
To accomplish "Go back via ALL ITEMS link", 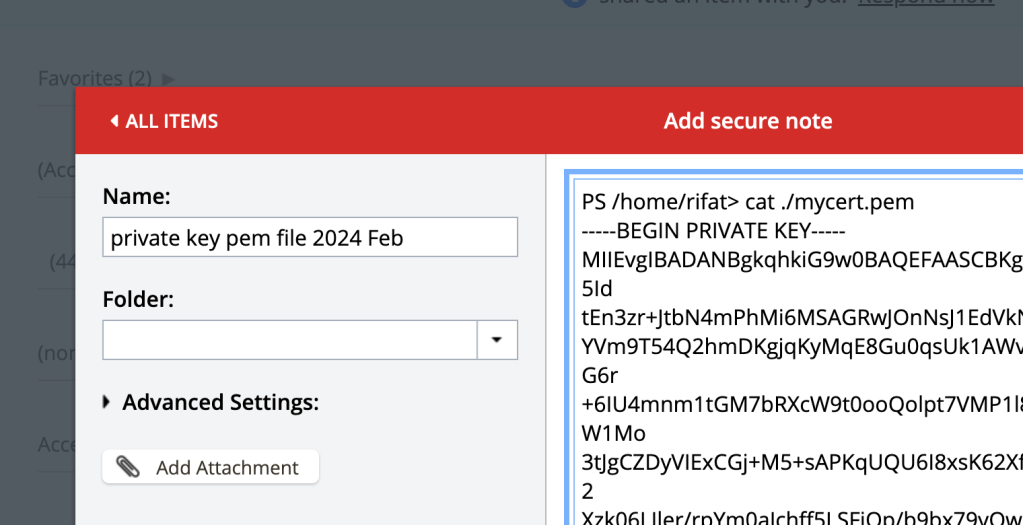I will 164,121.
